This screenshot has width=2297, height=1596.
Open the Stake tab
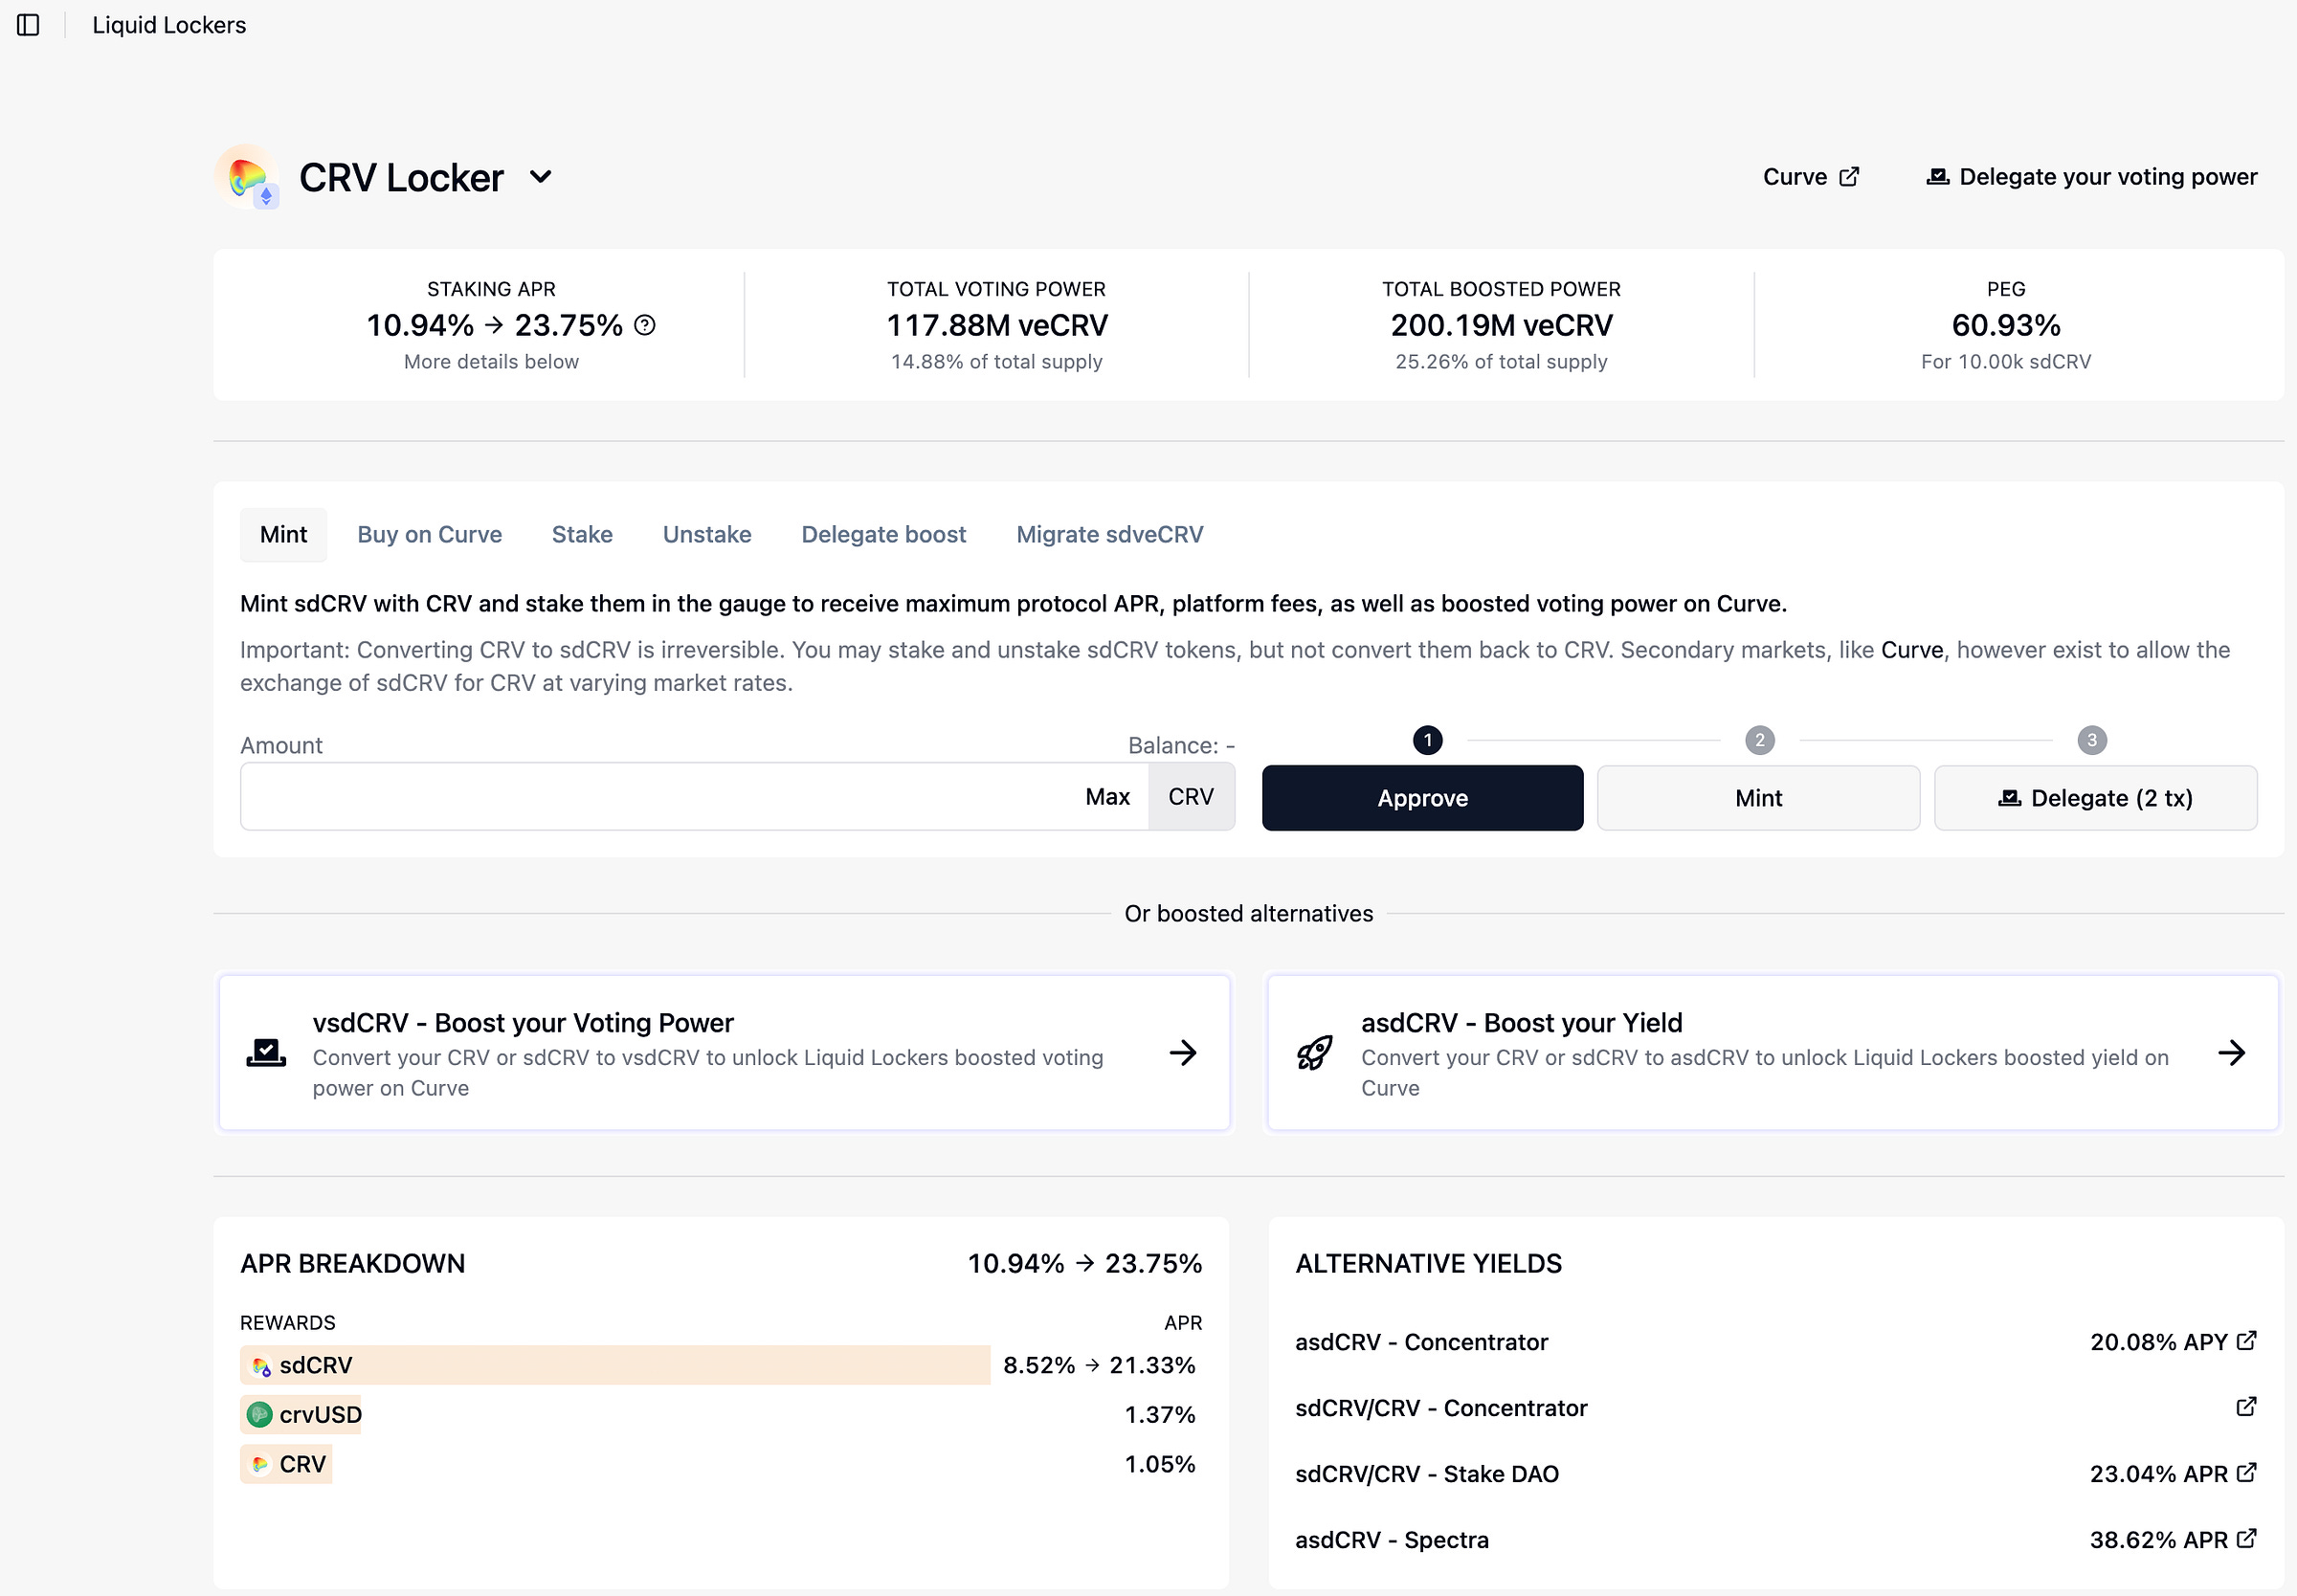[x=582, y=535]
